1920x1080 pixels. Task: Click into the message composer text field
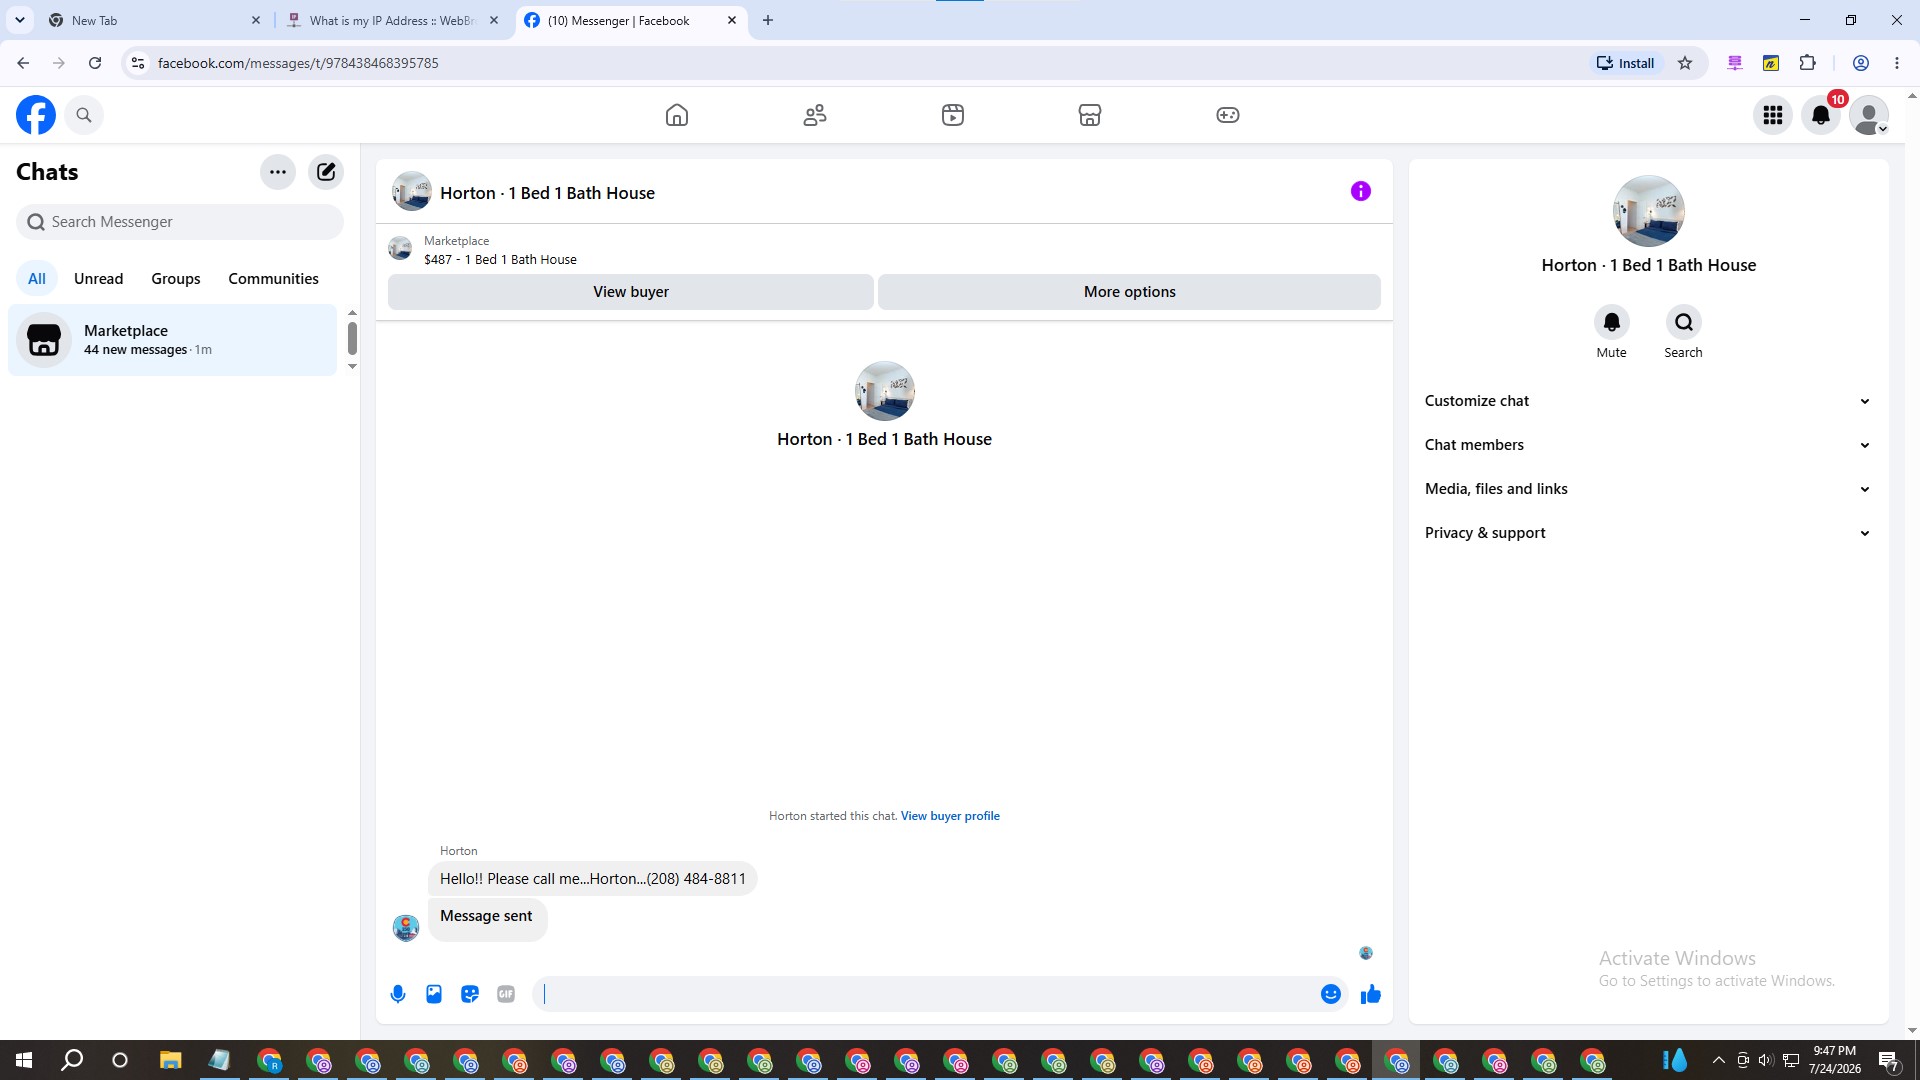[x=926, y=994]
